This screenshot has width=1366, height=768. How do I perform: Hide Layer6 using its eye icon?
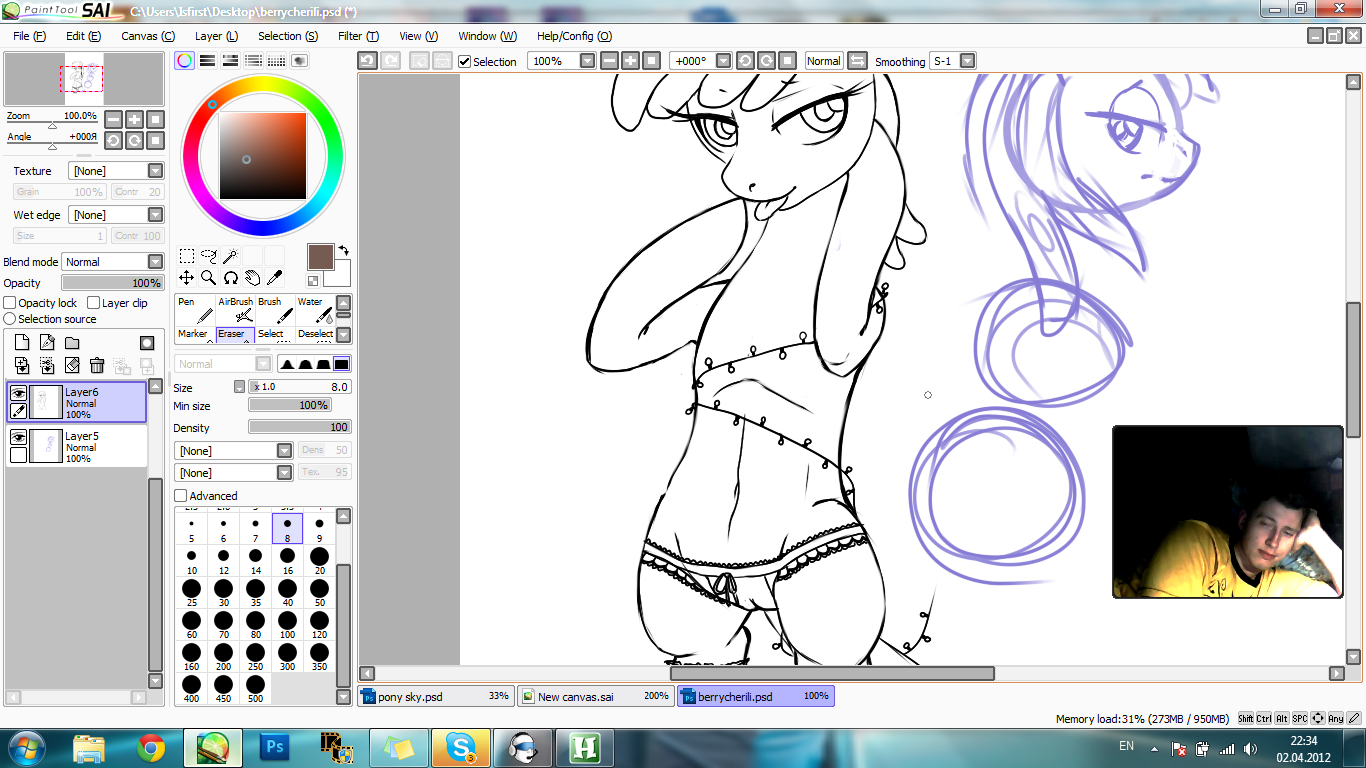(x=18, y=394)
